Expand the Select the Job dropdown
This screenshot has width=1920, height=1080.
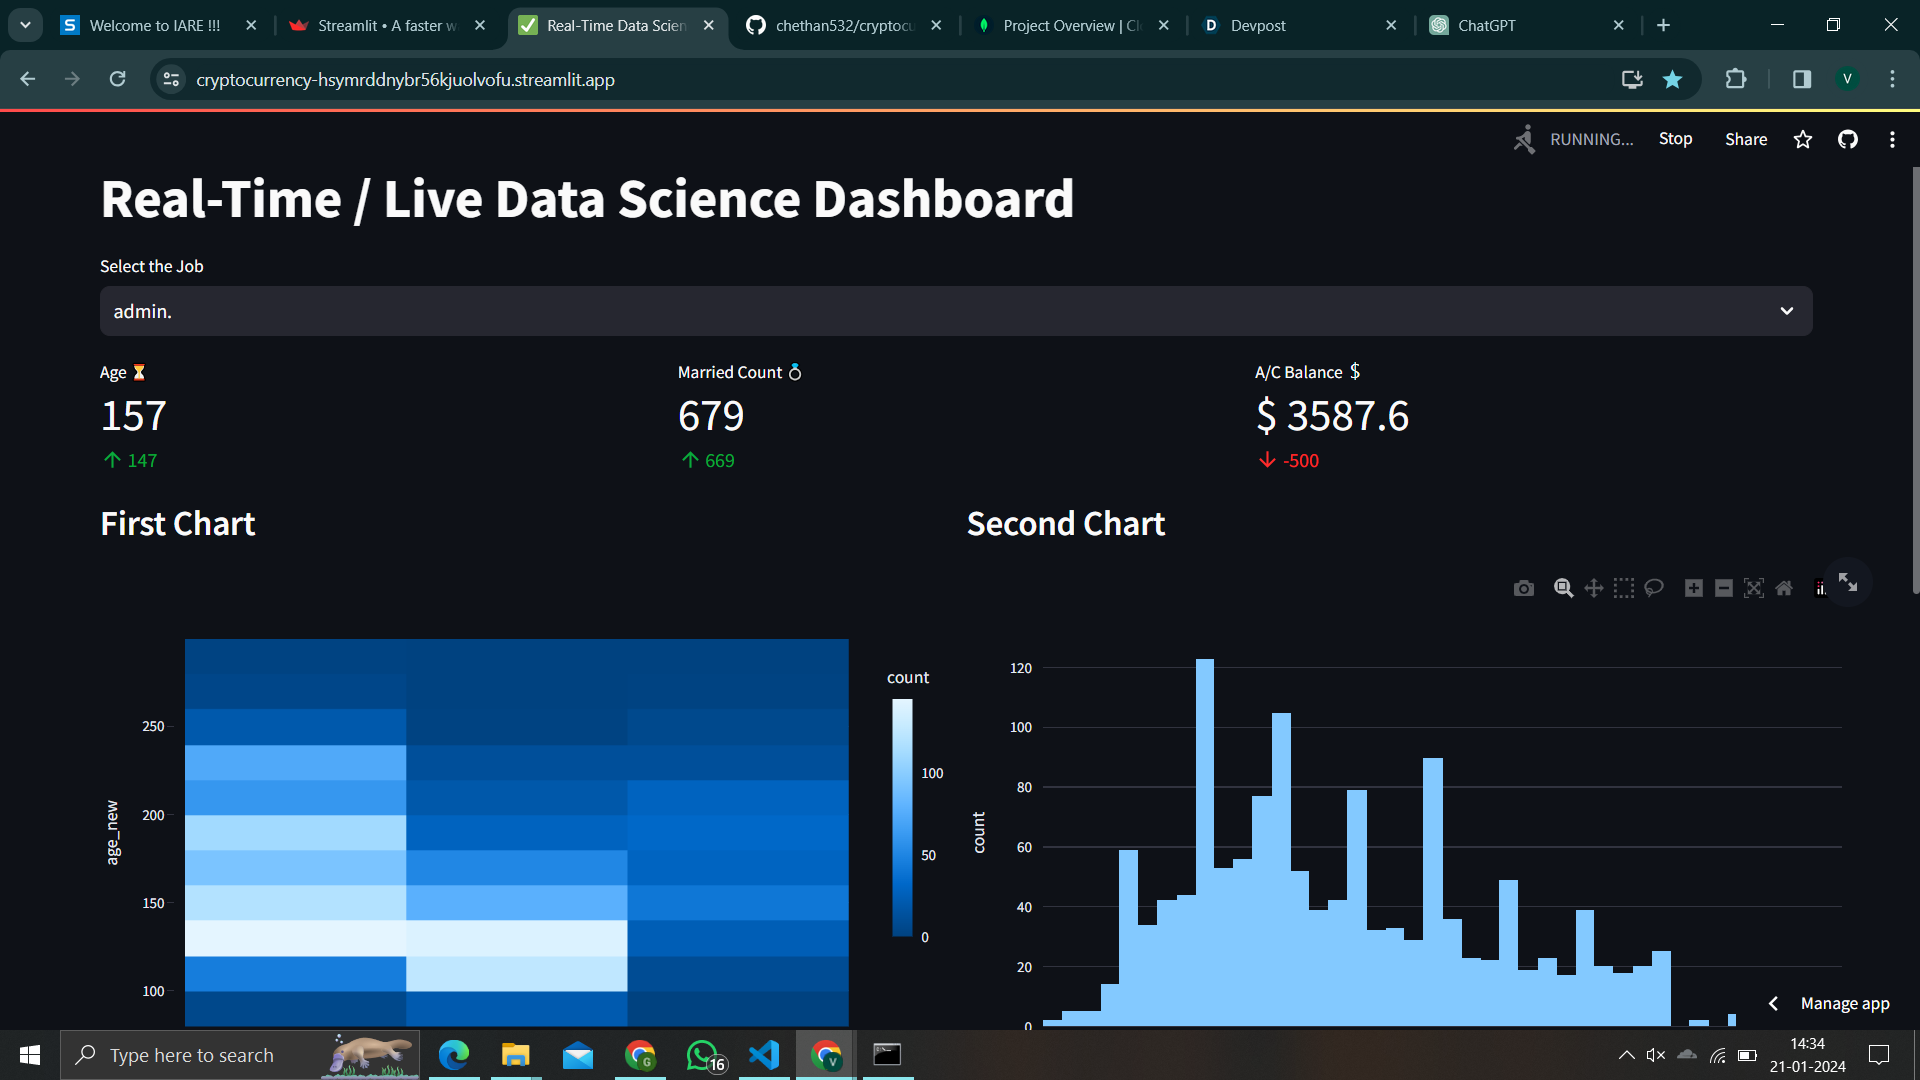click(1787, 311)
